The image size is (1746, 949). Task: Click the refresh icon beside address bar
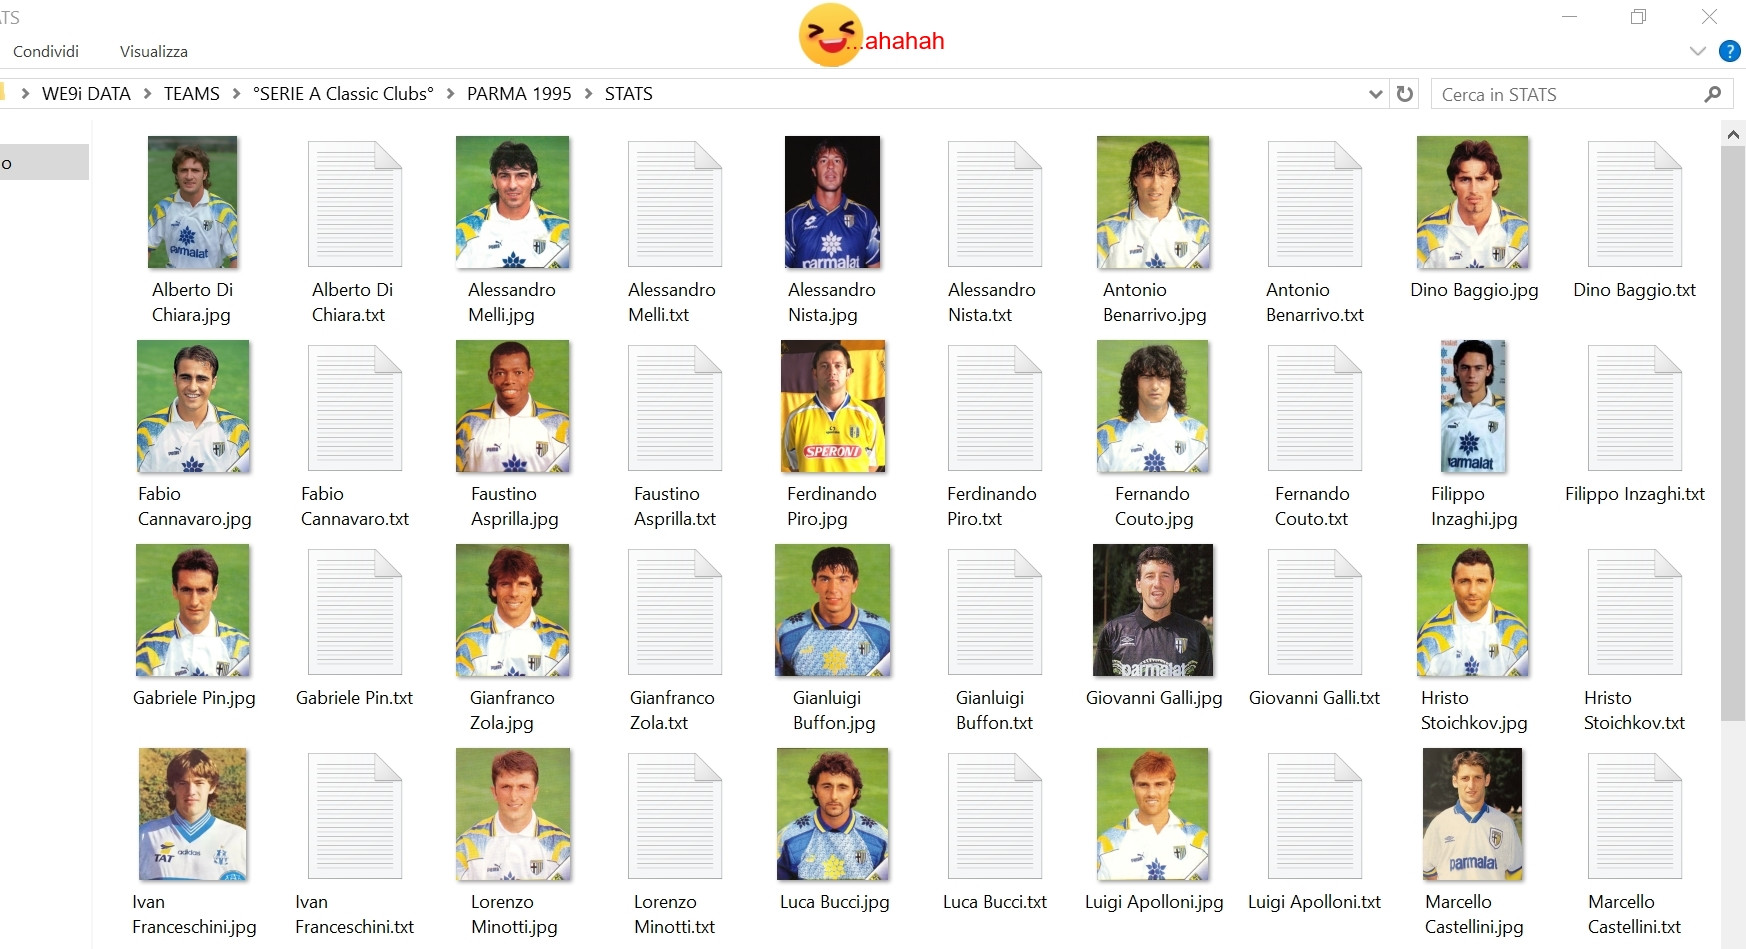[1405, 94]
